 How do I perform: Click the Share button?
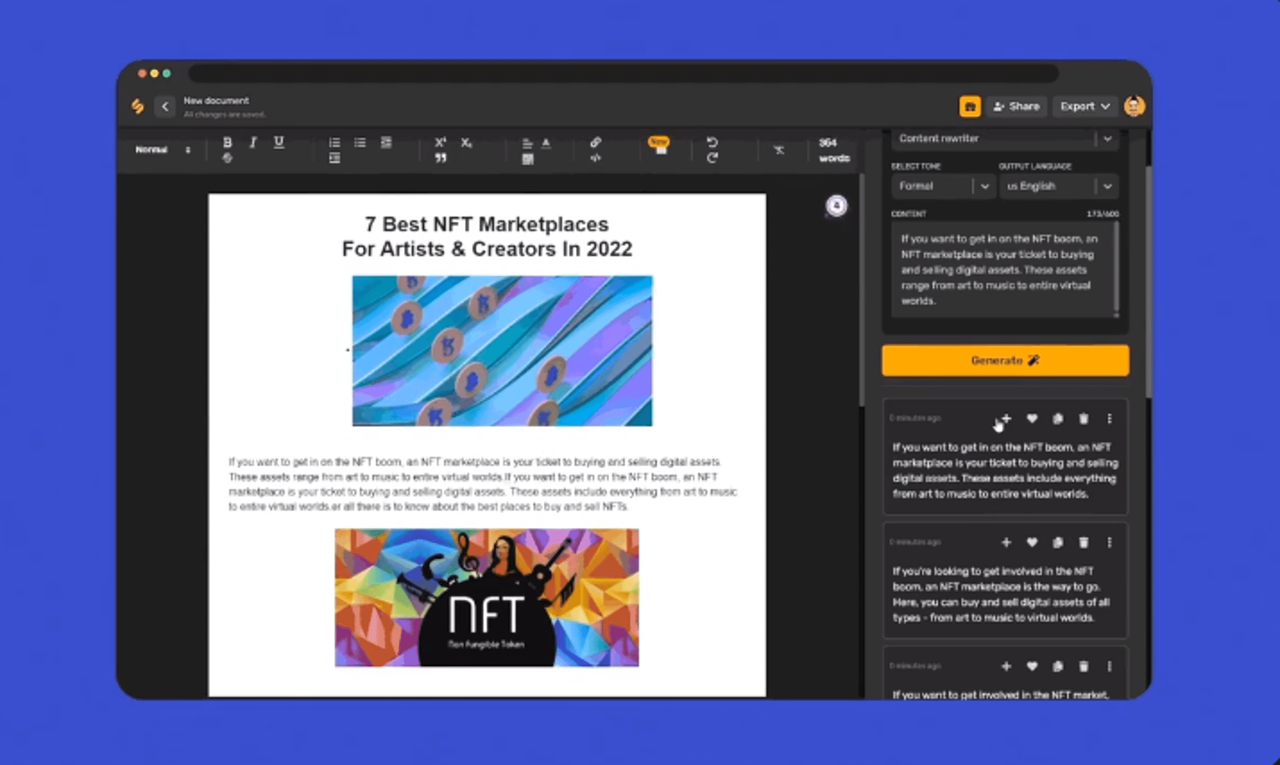point(1016,106)
